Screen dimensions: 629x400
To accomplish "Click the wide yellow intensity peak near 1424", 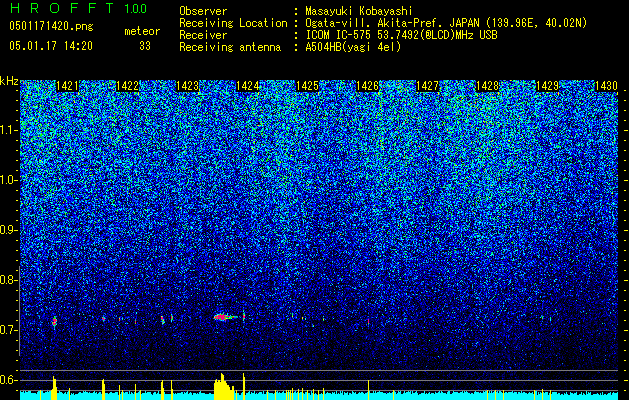I will coord(224,387).
